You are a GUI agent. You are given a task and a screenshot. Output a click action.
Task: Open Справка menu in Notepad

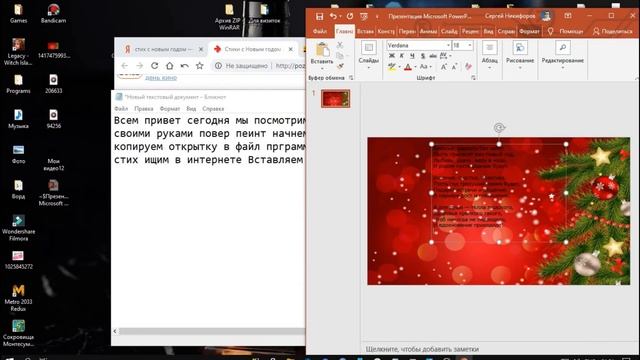[213, 109]
